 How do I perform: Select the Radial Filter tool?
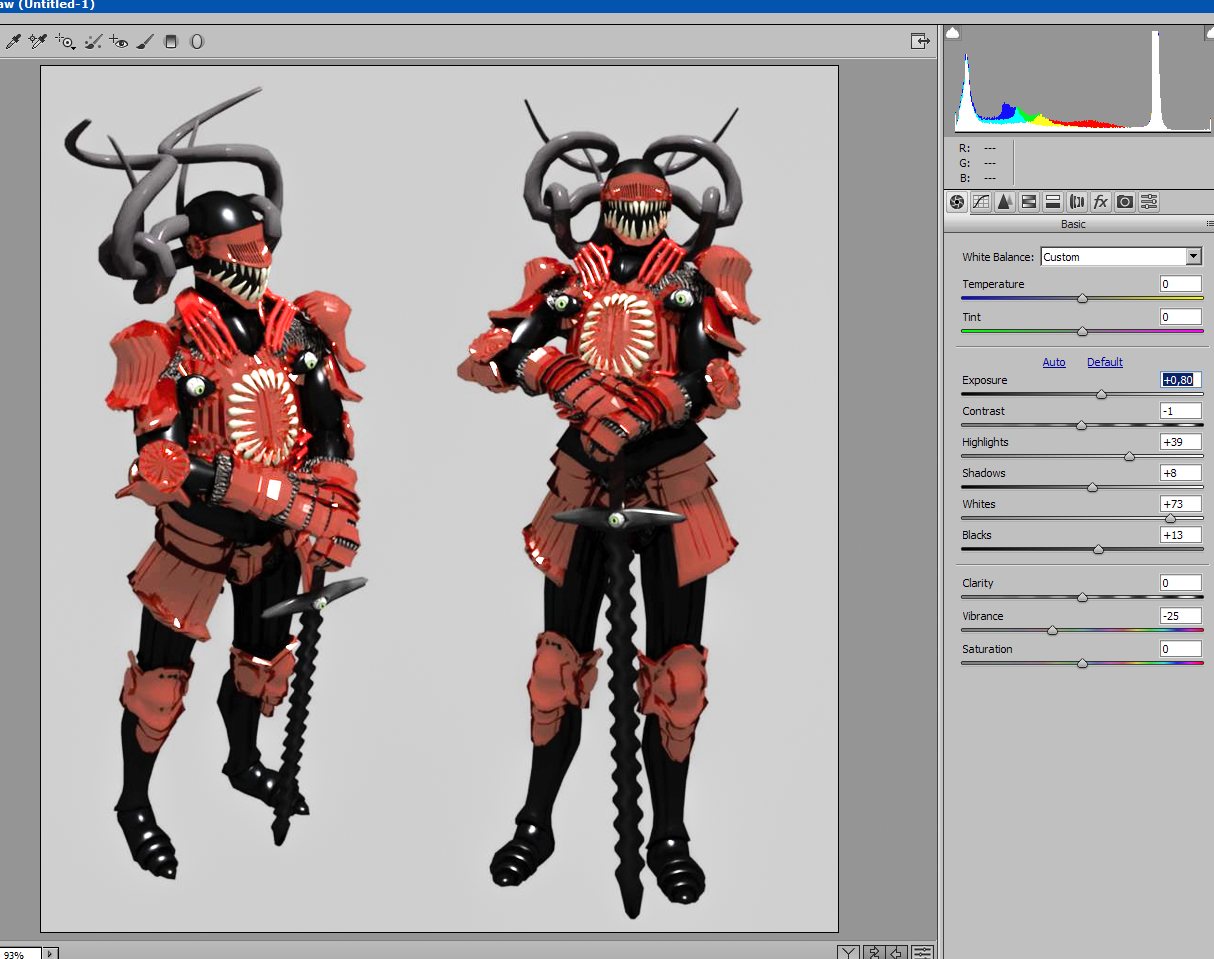[197, 41]
